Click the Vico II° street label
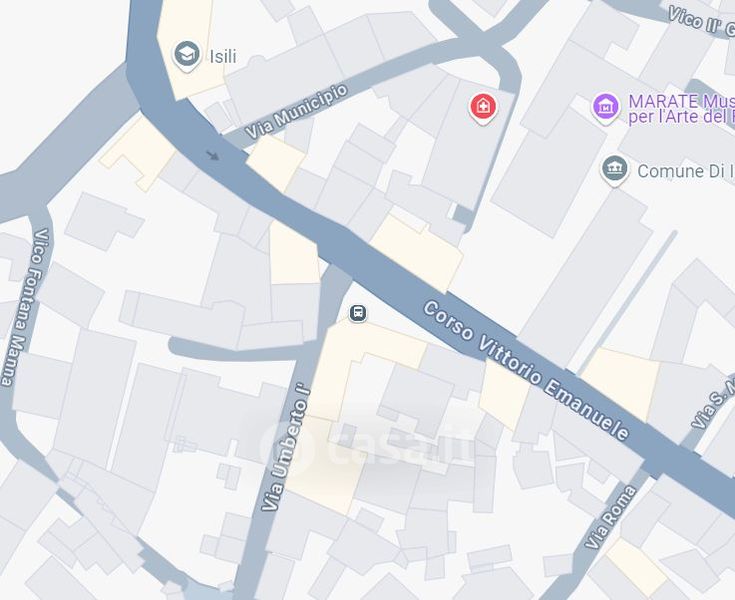The width and height of the screenshot is (735, 600). click(x=701, y=22)
